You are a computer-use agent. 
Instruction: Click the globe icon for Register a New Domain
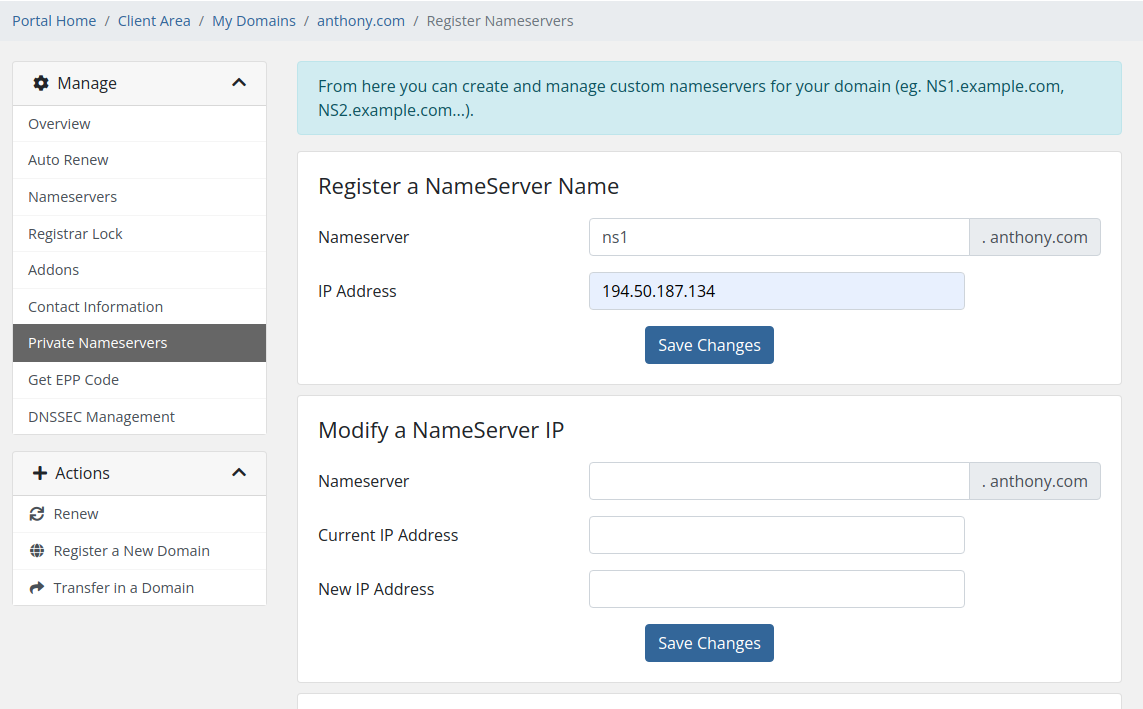click(x=36, y=551)
